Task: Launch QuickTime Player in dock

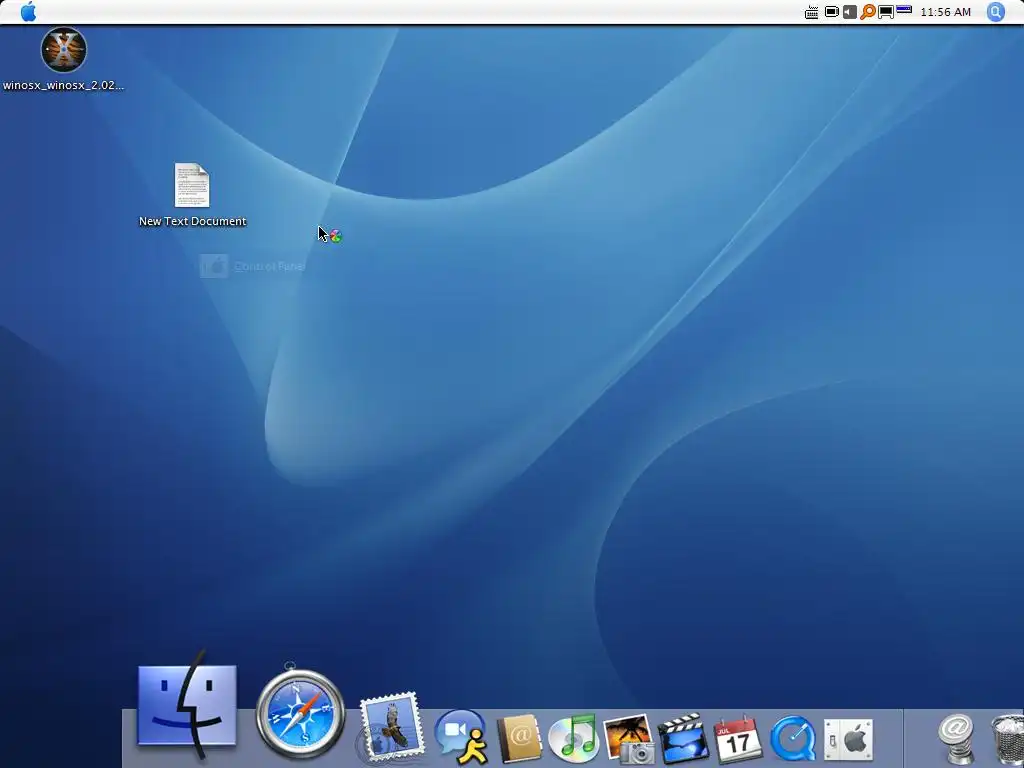Action: tap(793, 739)
